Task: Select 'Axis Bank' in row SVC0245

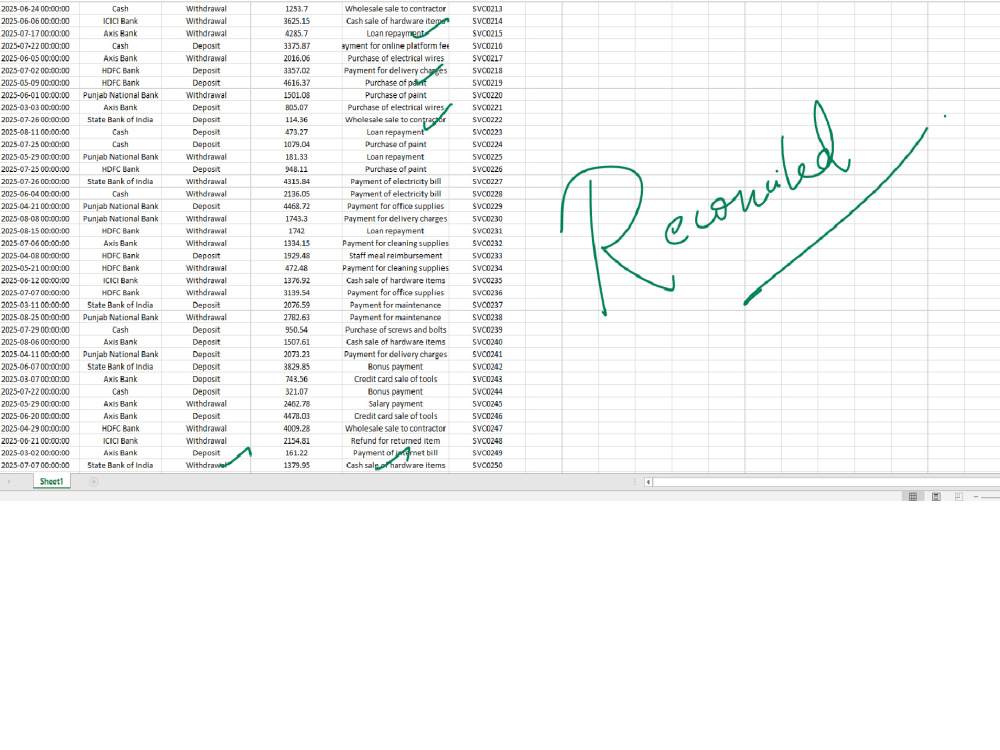Action: click(x=121, y=404)
